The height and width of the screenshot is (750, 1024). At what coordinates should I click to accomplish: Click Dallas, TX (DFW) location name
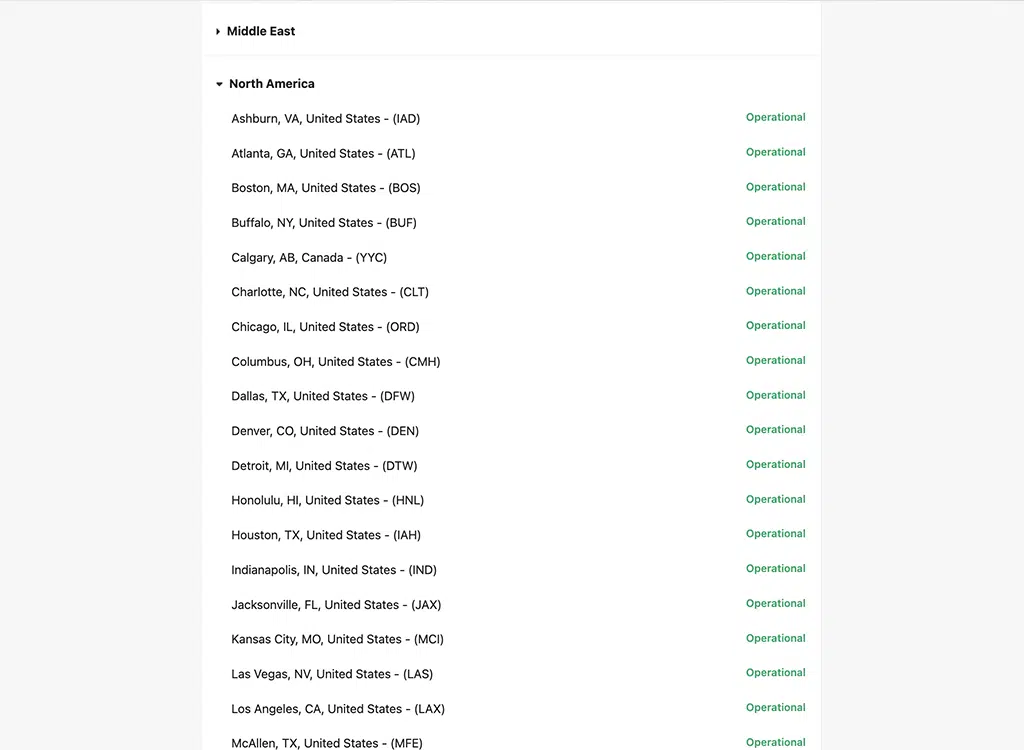tap(323, 396)
